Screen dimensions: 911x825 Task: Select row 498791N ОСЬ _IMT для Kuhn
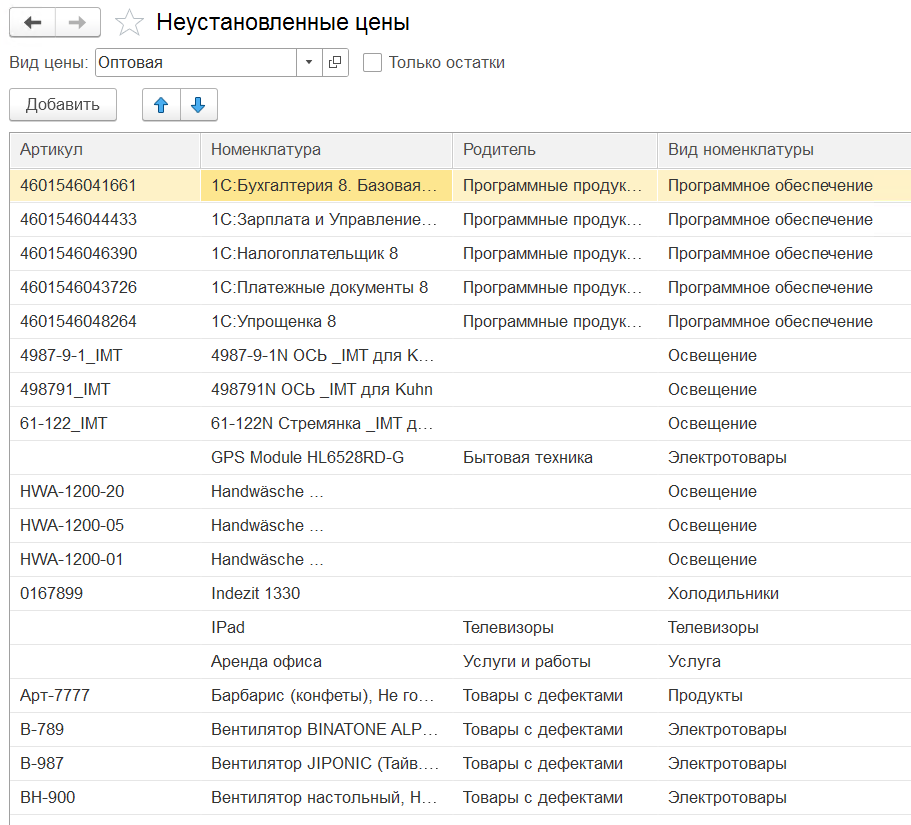tap(326, 389)
